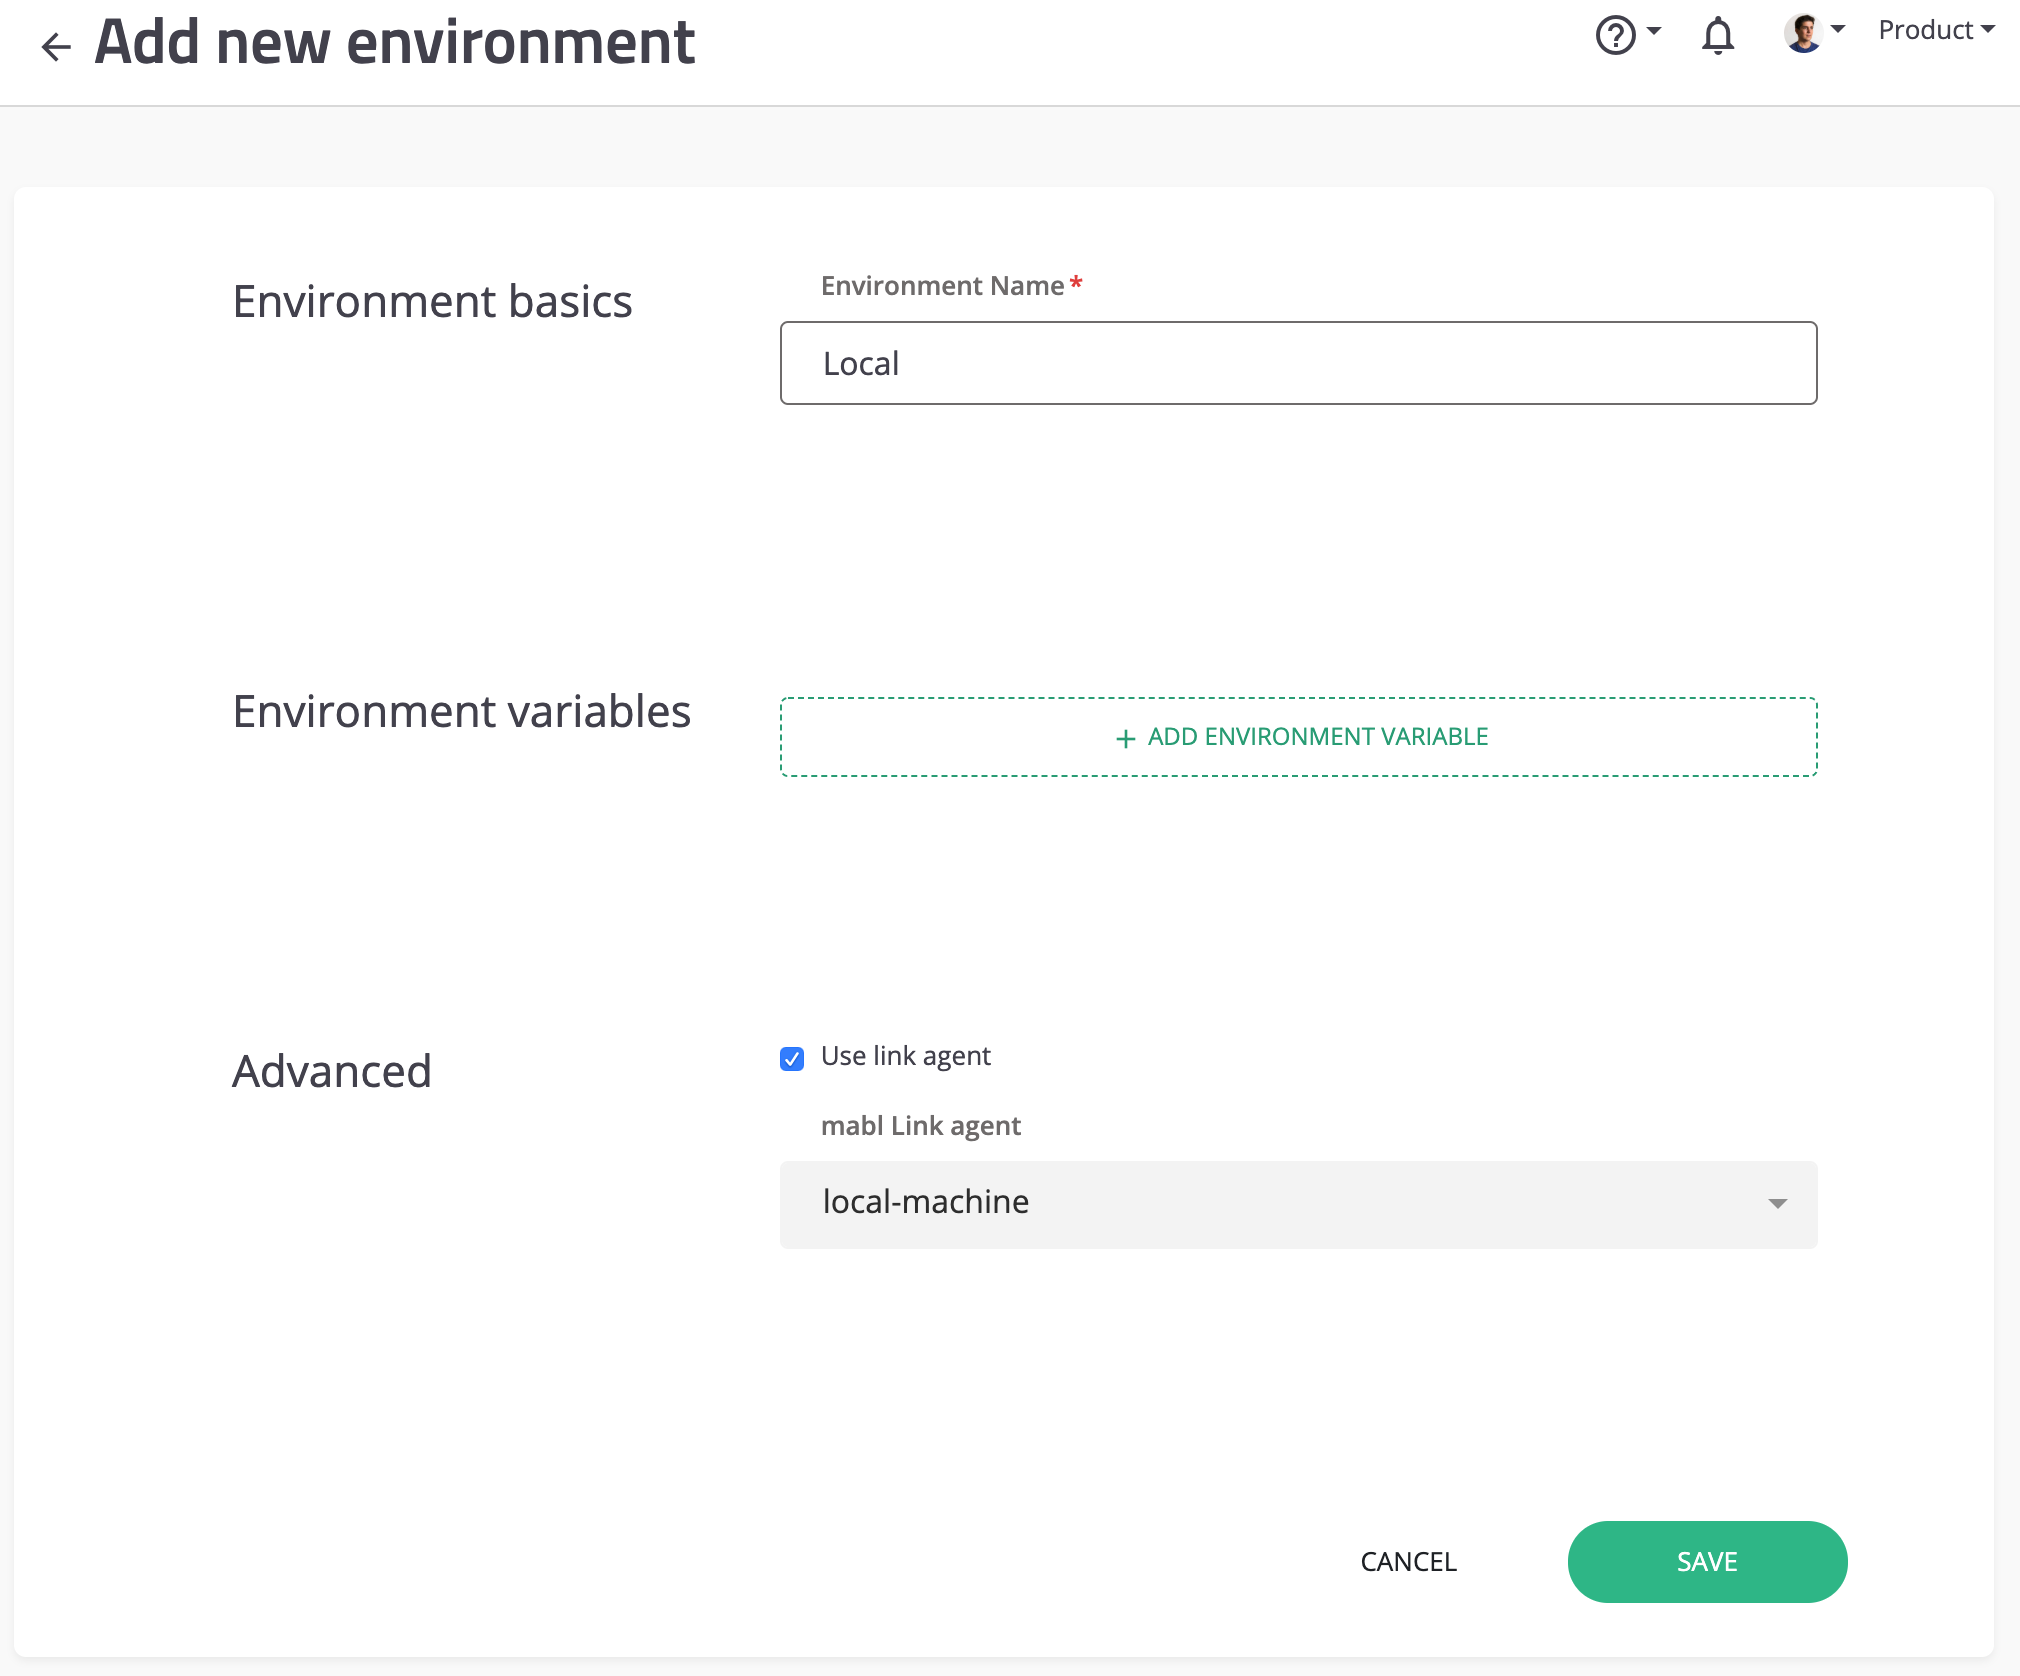Screen dimensions: 2020x1676
Task: Open the mabl Link agent dropdown arrow
Action: [1777, 1203]
